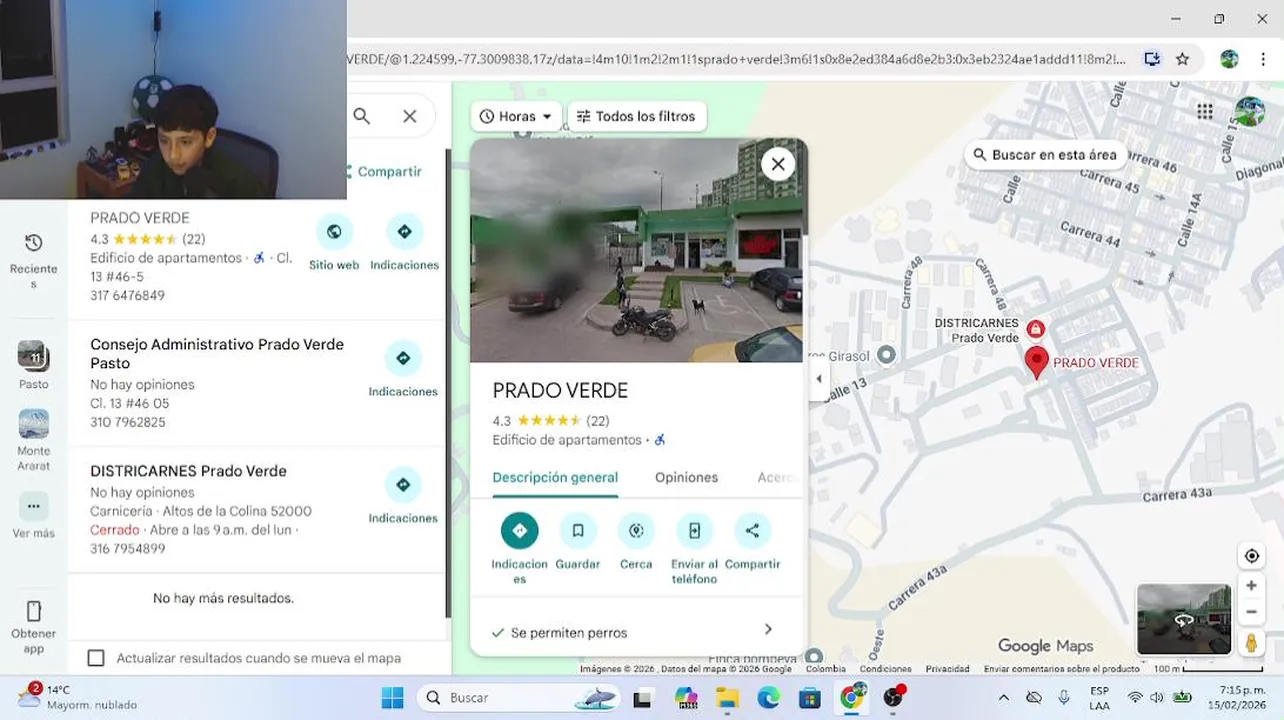
Task: Switch to the partially visible Acerca de tab
Action: click(777, 477)
